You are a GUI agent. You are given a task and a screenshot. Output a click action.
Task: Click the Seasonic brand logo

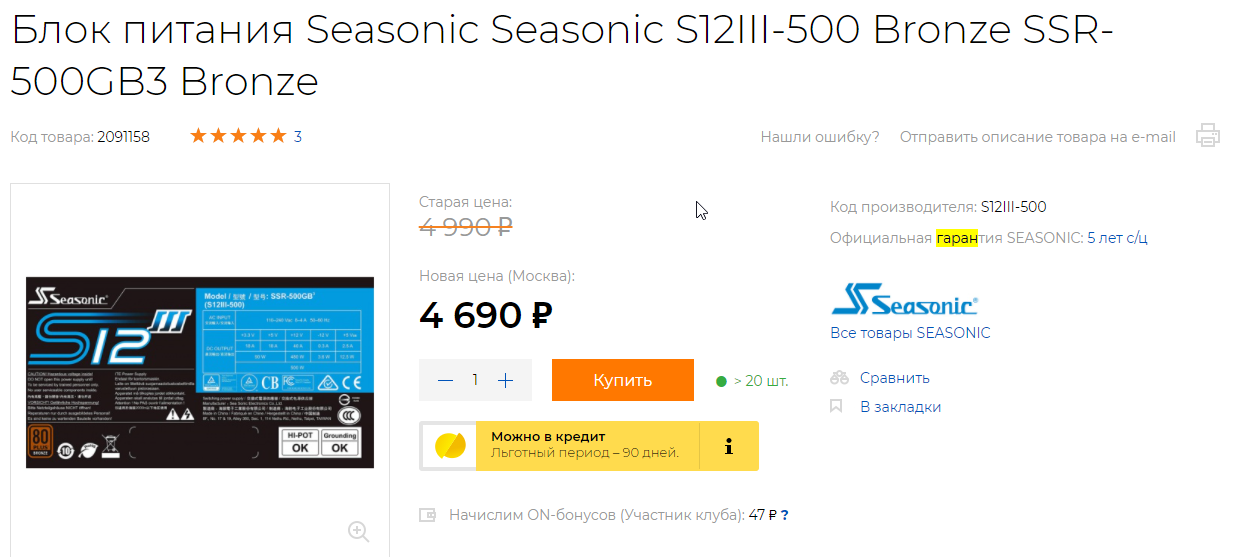(x=904, y=299)
